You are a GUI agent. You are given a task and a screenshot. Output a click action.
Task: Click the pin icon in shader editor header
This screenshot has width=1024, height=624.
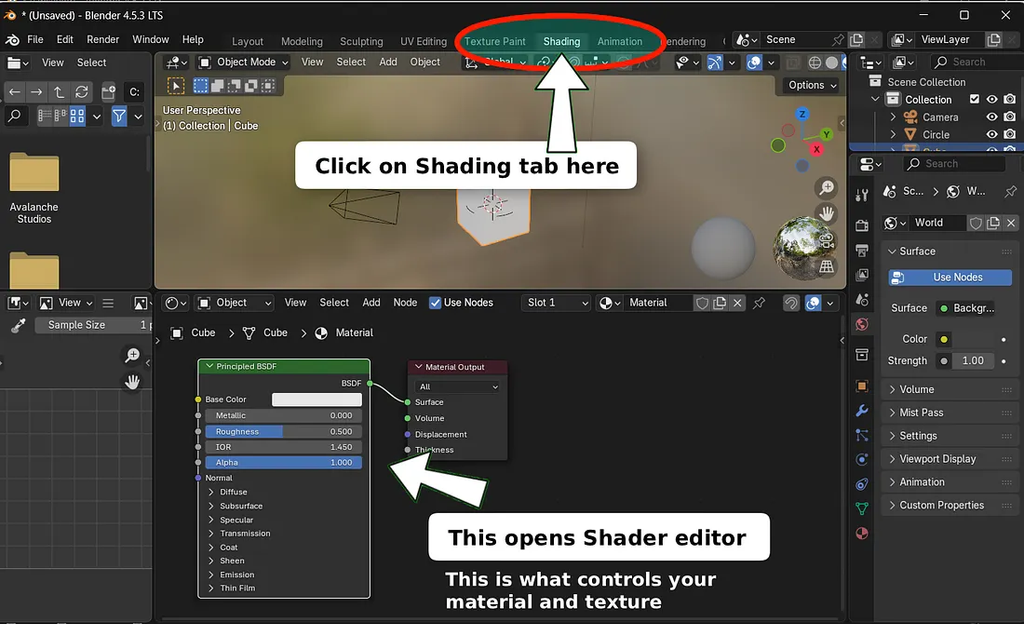[759, 303]
